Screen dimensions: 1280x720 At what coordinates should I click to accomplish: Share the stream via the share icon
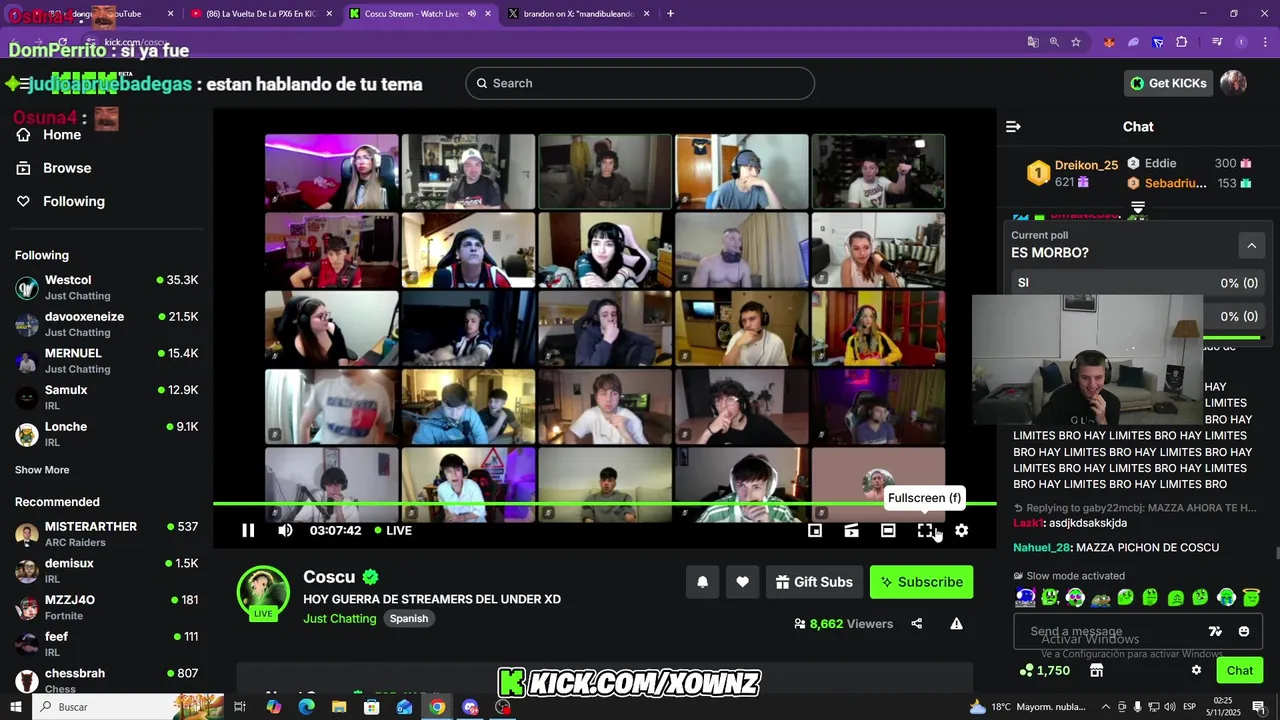(916, 624)
